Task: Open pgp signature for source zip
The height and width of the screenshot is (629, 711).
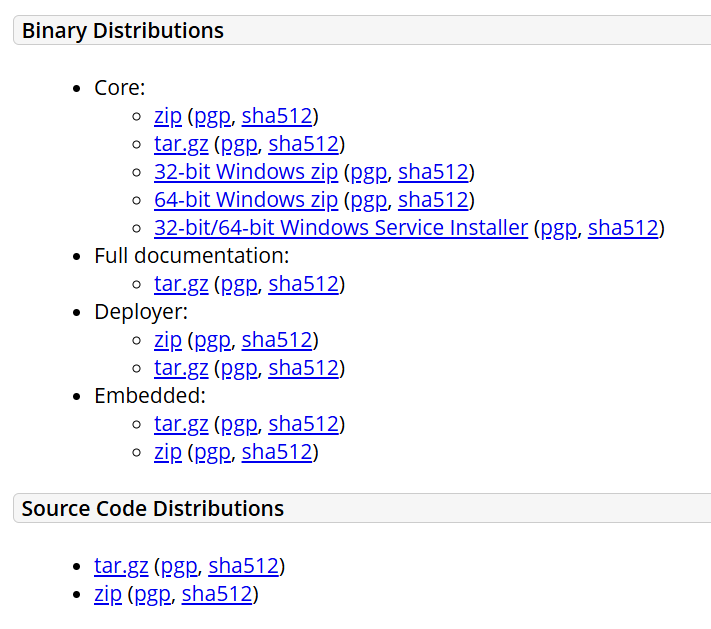Action: tap(152, 594)
